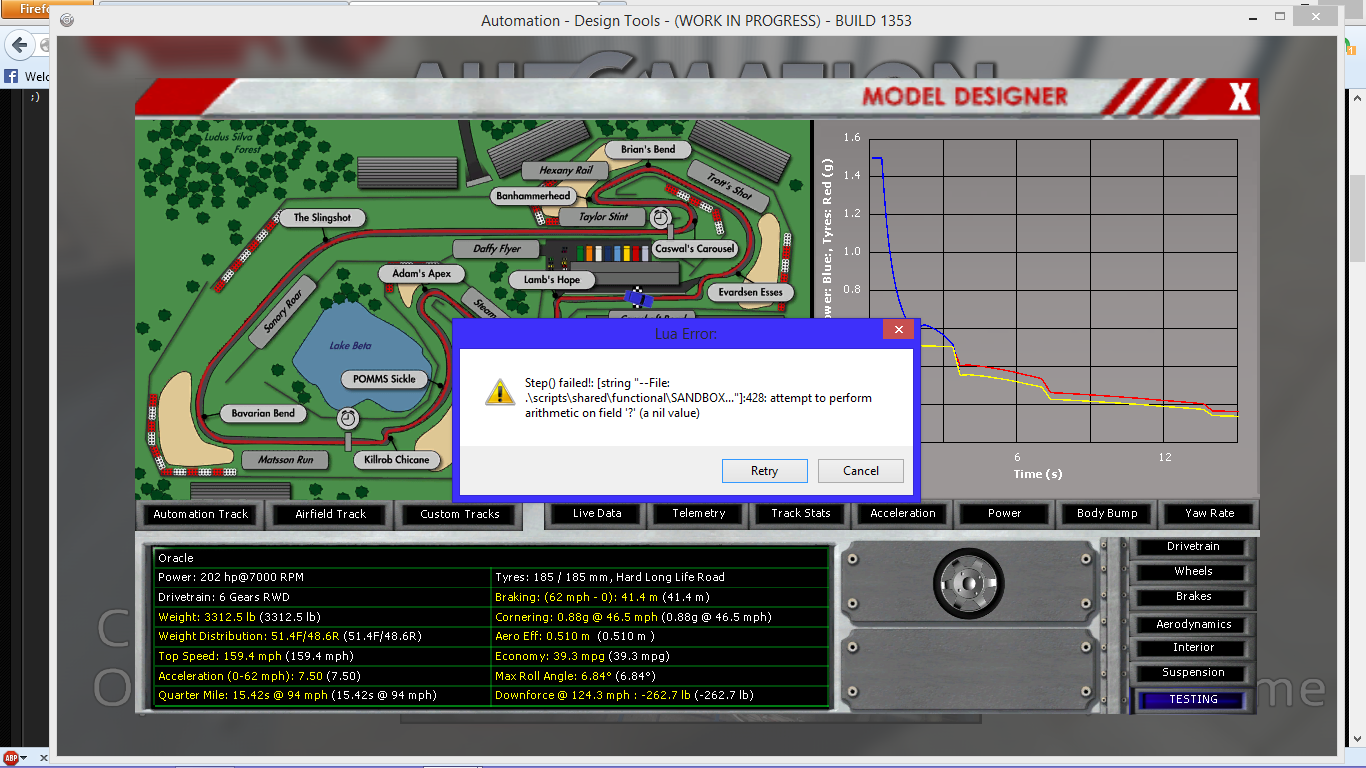Click the Taylor Stint label
The height and width of the screenshot is (768, 1366).
point(604,217)
